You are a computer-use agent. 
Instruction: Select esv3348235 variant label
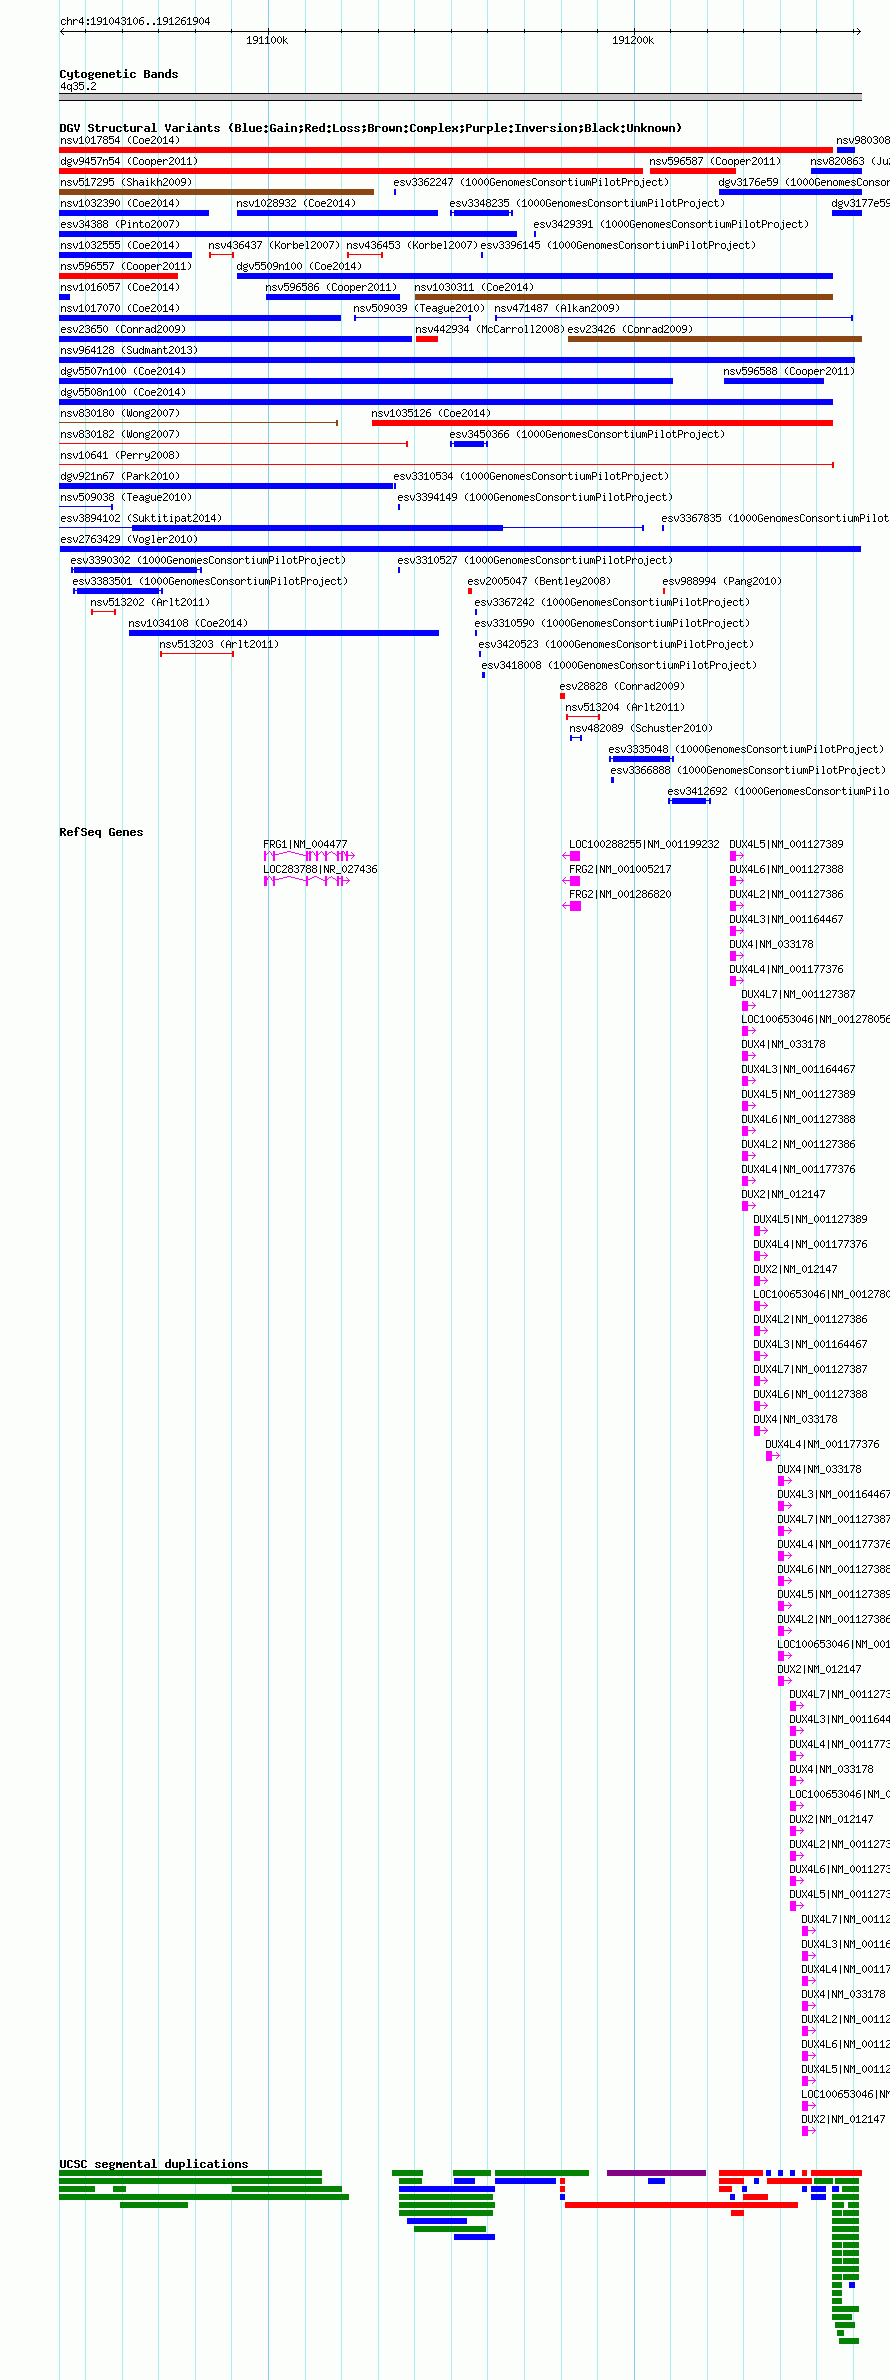tap(587, 203)
